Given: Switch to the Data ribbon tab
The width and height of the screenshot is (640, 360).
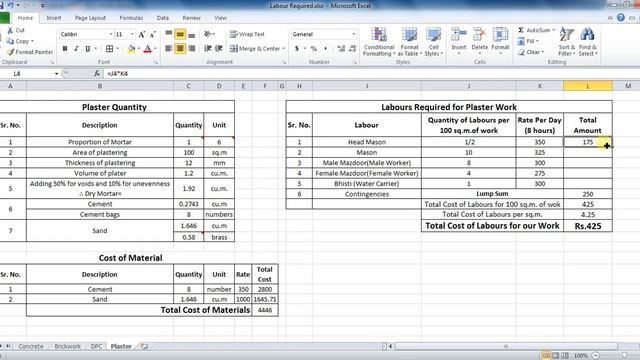Looking at the screenshot, I should click(x=162, y=18).
